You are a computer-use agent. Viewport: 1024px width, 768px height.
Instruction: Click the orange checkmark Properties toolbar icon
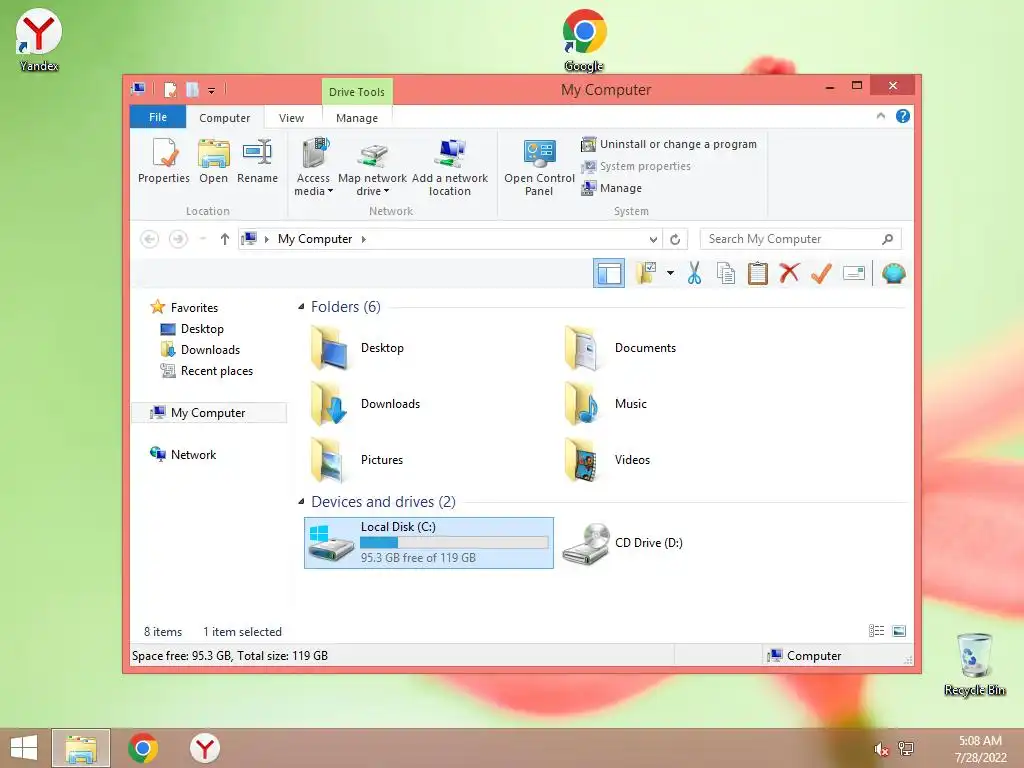[821, 274]
